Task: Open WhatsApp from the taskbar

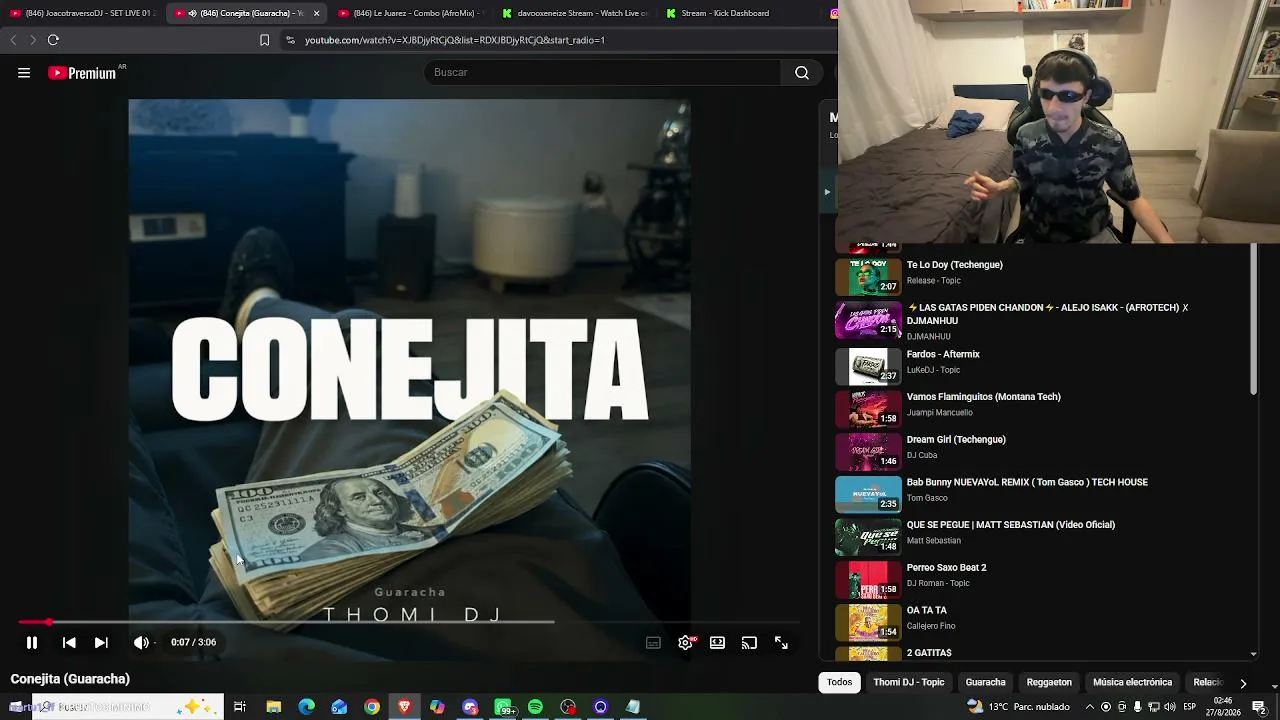Action: pos(503,707)
